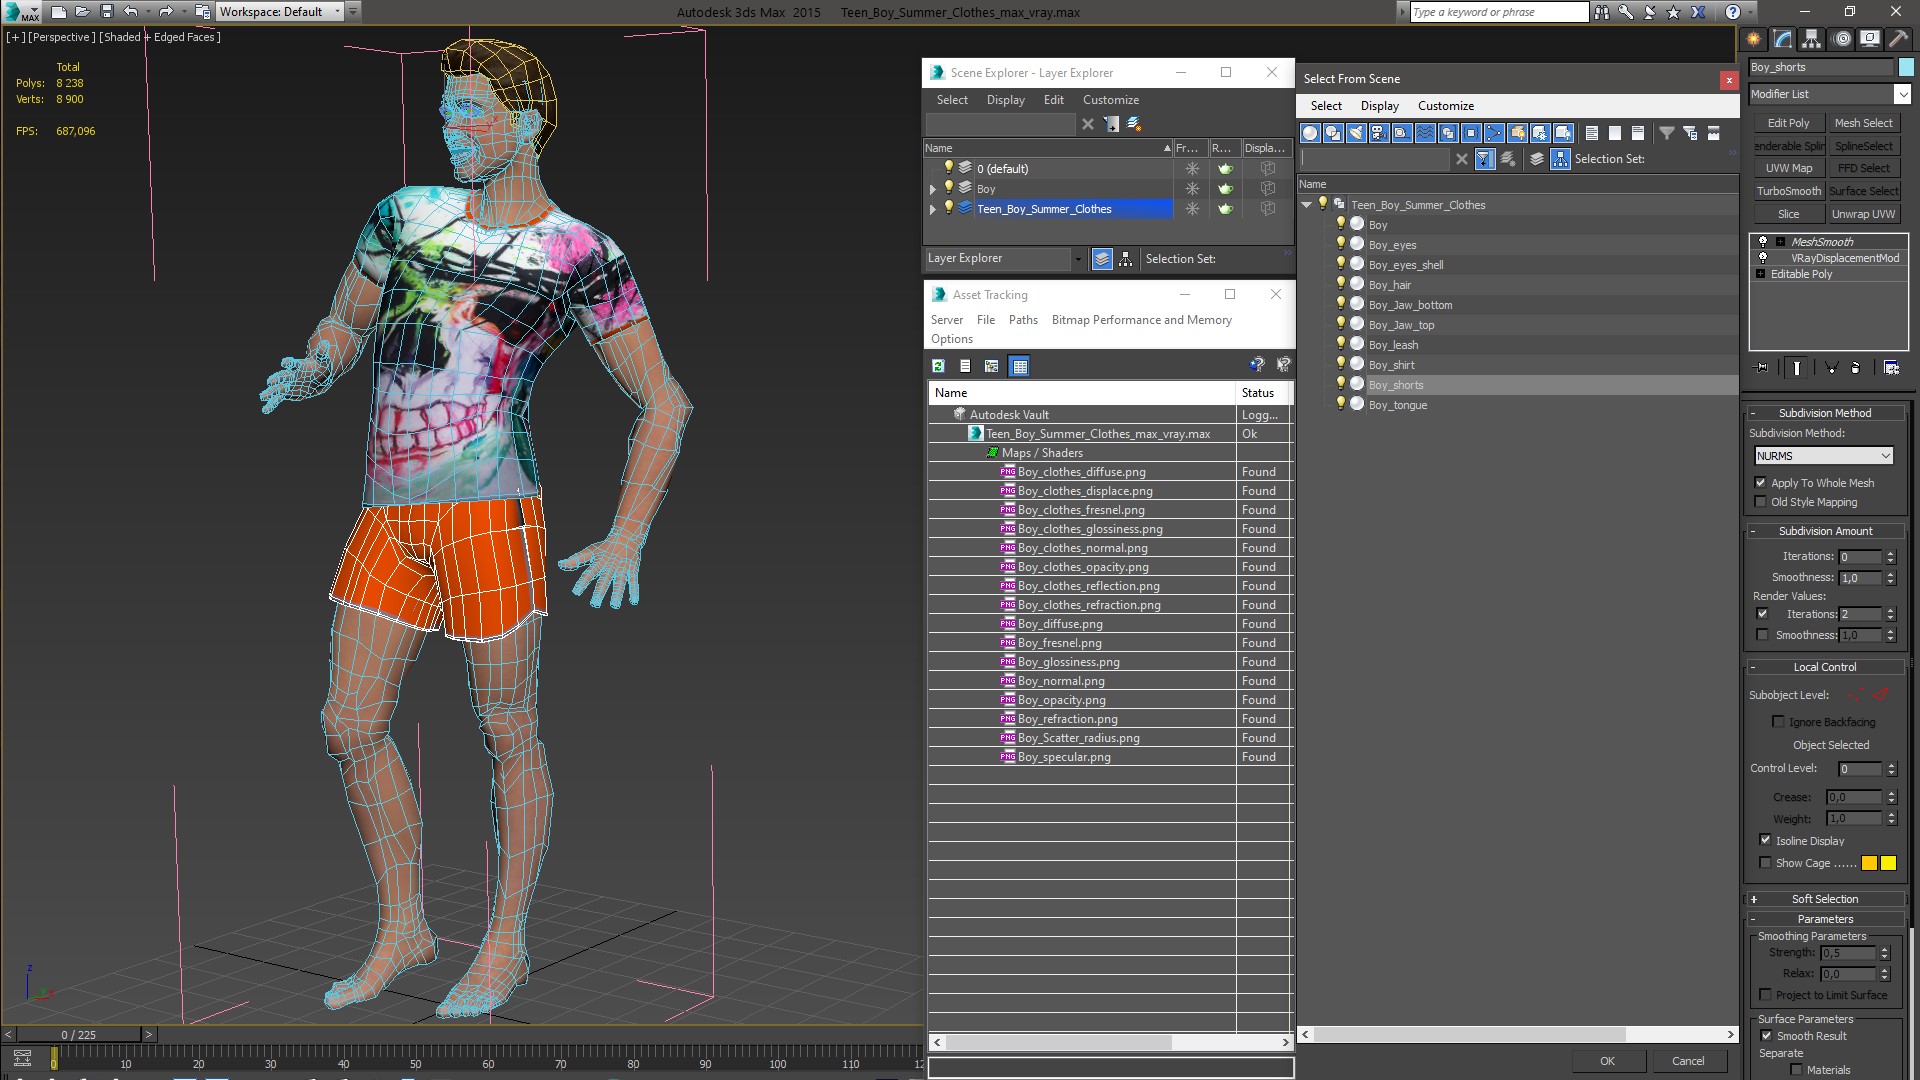1920x1080 pixels.
Task: Enable Show Cage checkbox
Action: (x=1765, y=863)
